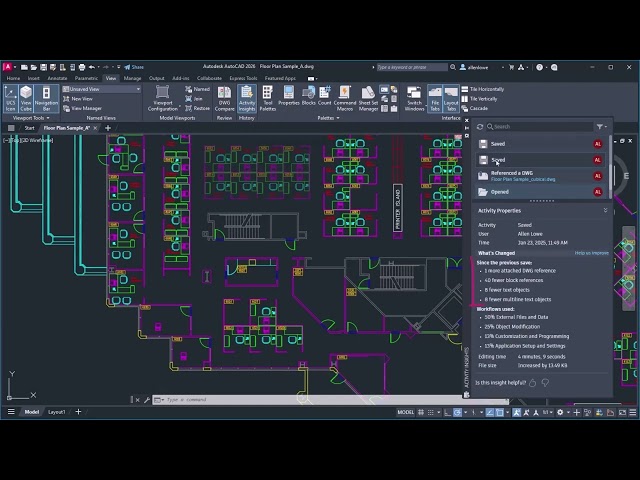Switch to the Manage ribbon tab
This screenshot has width=640, height=480.
tap(132, 78)
